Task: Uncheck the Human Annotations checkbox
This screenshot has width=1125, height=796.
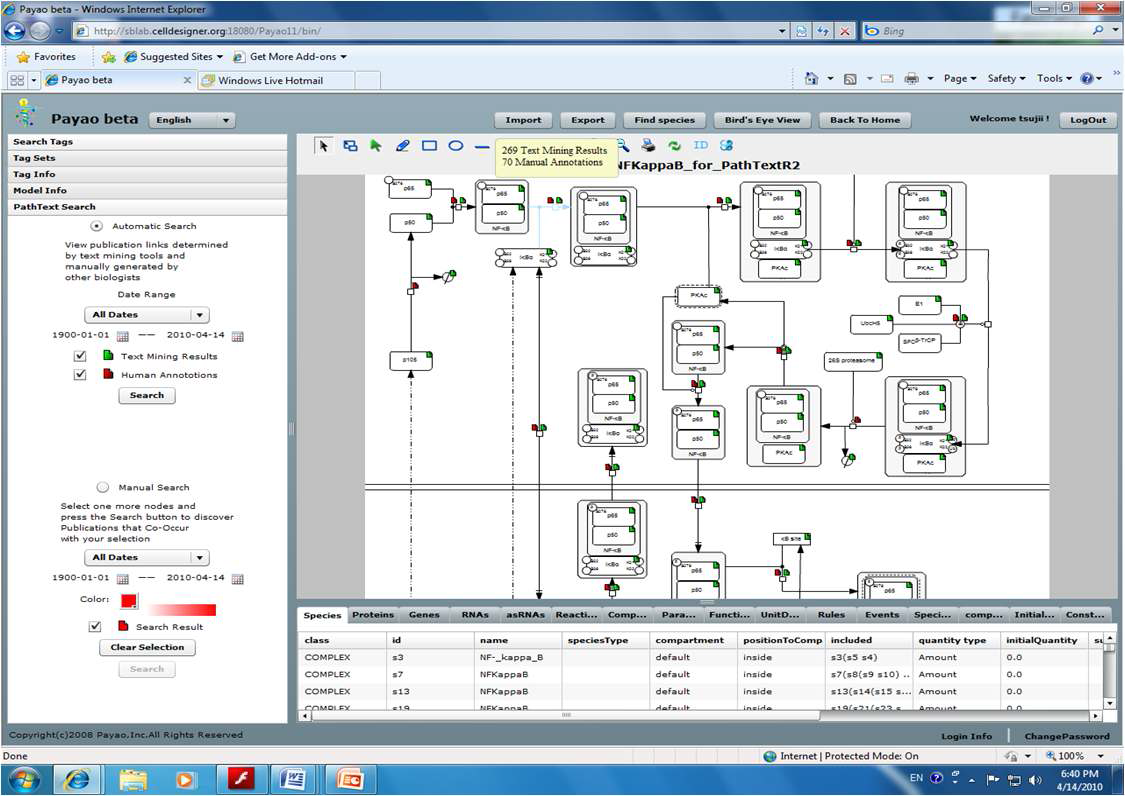Action: pyautogui.click(x=80, y=375)
